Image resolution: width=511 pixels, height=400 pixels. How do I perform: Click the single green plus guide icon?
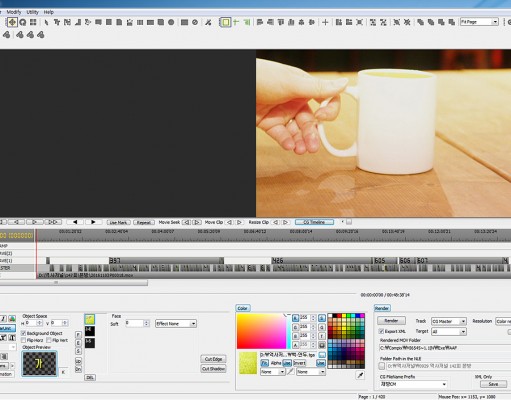tap(236, 22)
